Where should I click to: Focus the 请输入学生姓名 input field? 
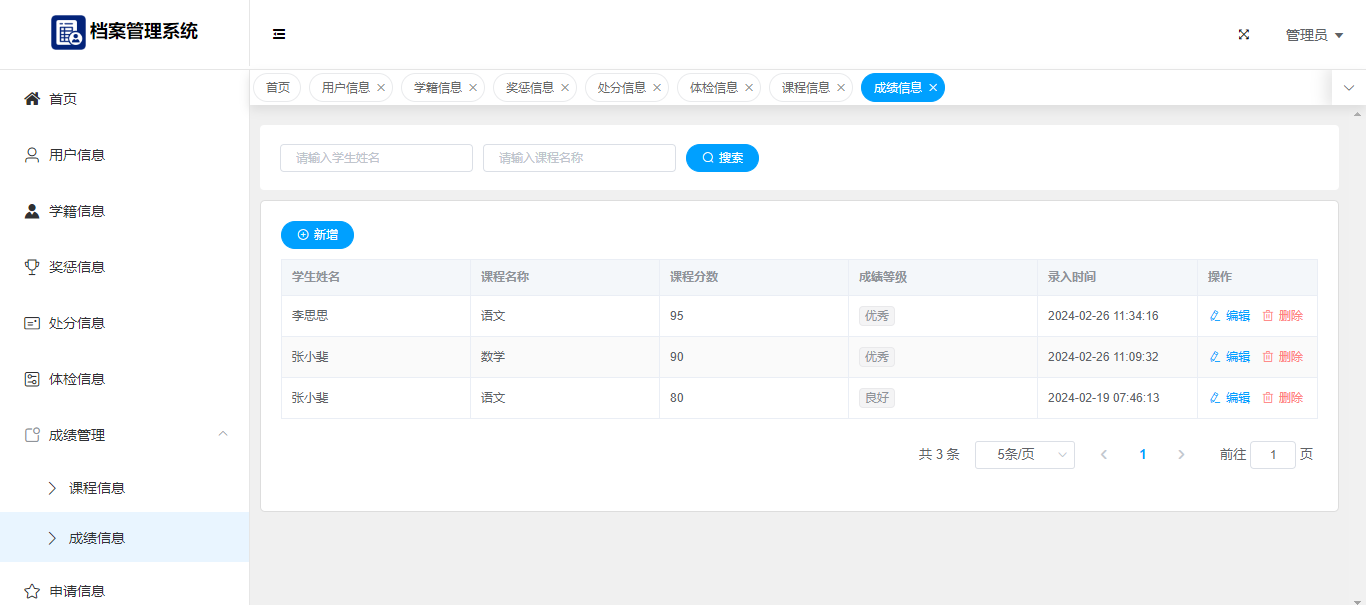376,158
